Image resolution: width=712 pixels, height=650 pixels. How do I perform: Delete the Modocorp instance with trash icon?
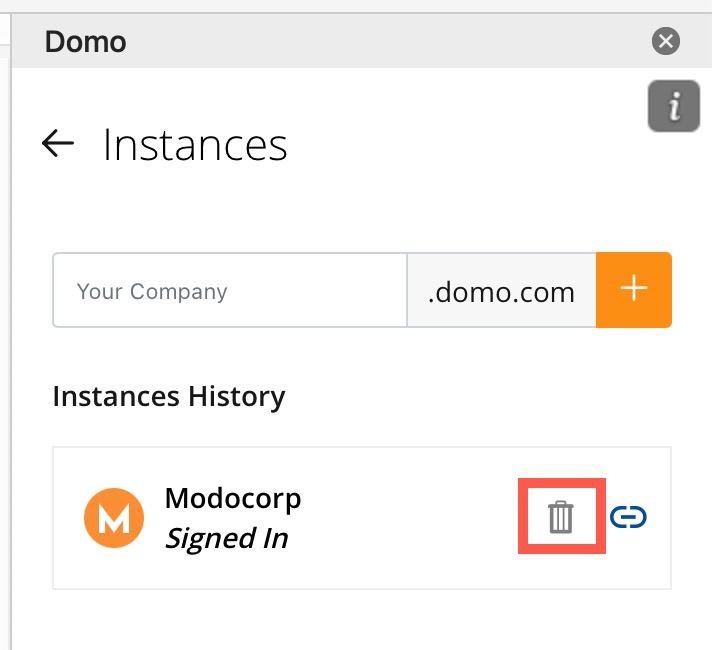(561, 517)
